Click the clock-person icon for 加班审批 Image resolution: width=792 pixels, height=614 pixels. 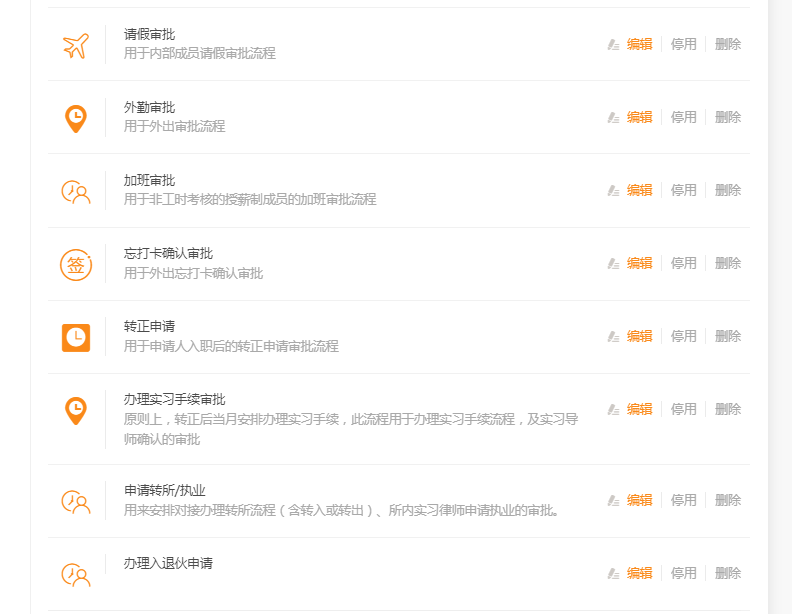tap(76, 192)
